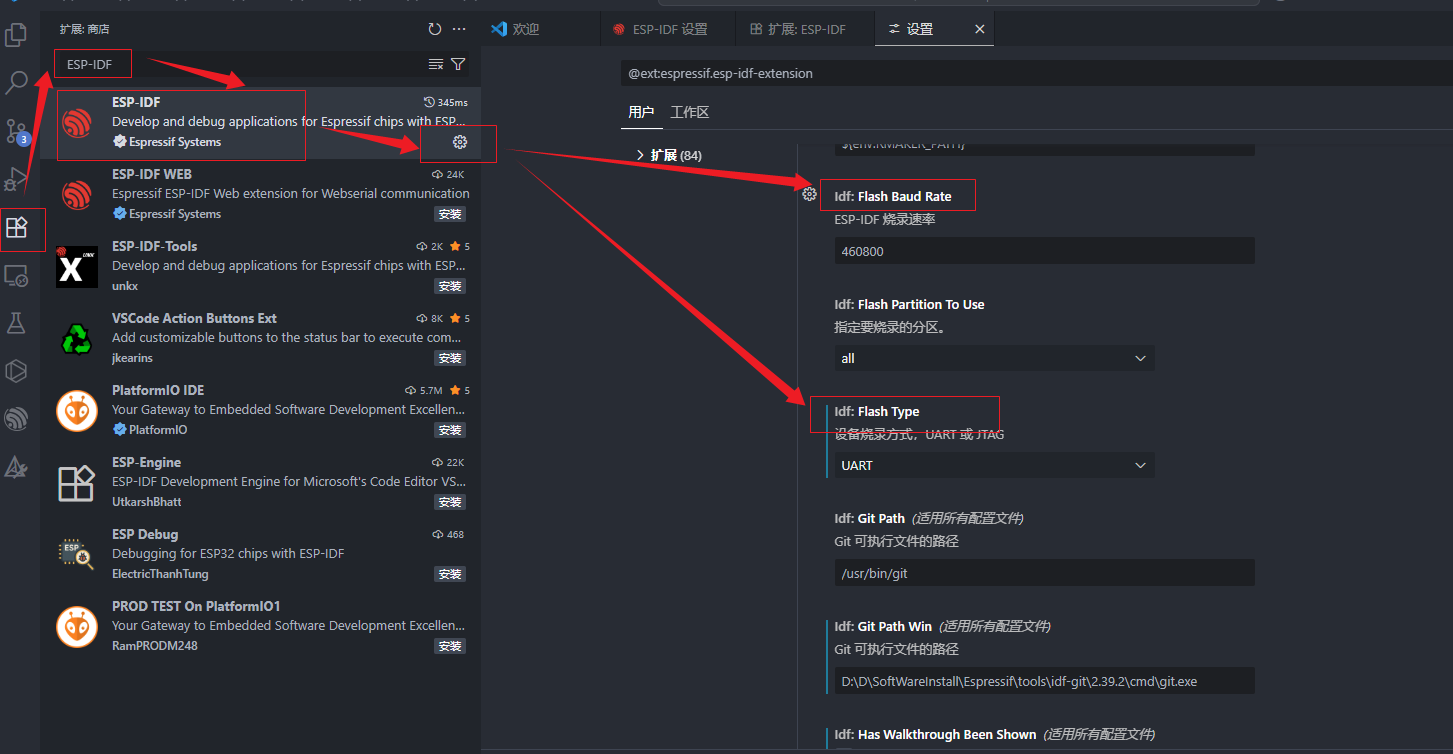
Task: Click the Idf: Git Path Win setting title
Action: click(x=883, y=626)
